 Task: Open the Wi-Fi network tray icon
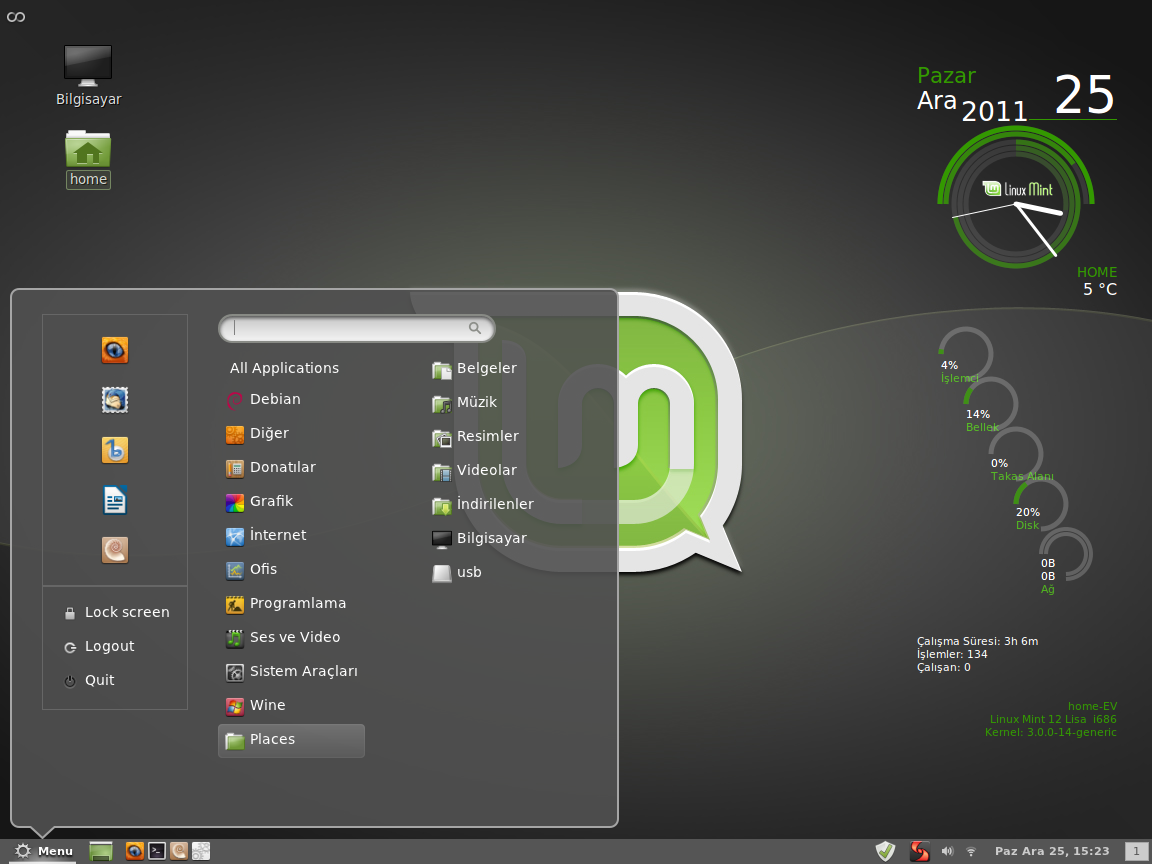point(971,852)
